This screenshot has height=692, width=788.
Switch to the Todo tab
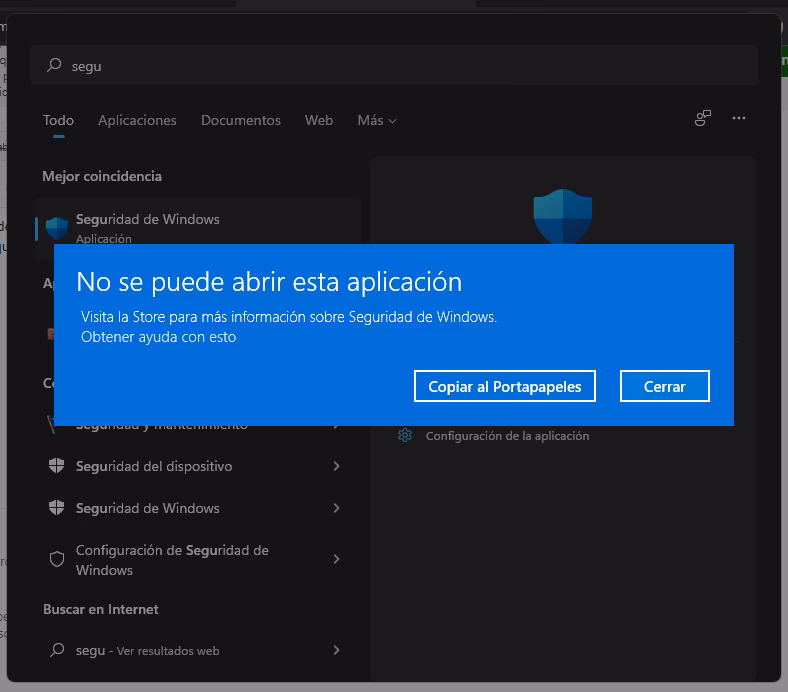tap(58, 121)
